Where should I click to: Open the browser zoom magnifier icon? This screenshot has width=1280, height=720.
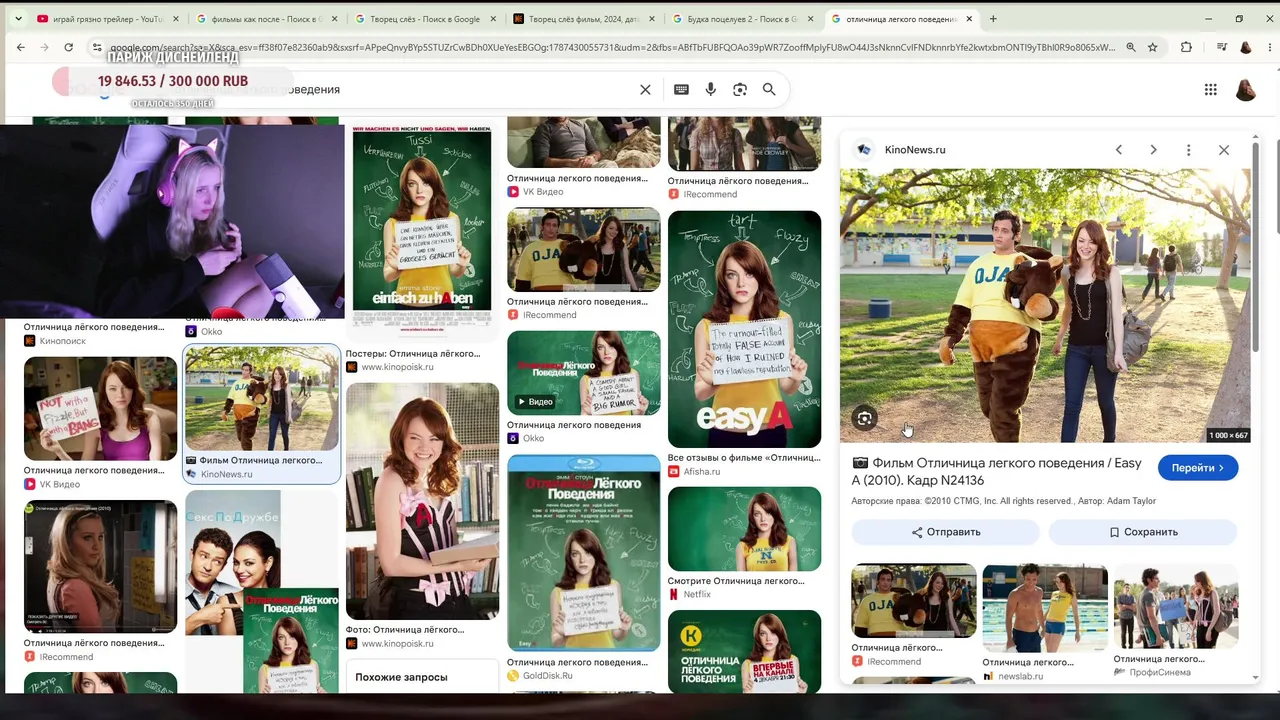pyautogui.click(x=1131, y=47)
